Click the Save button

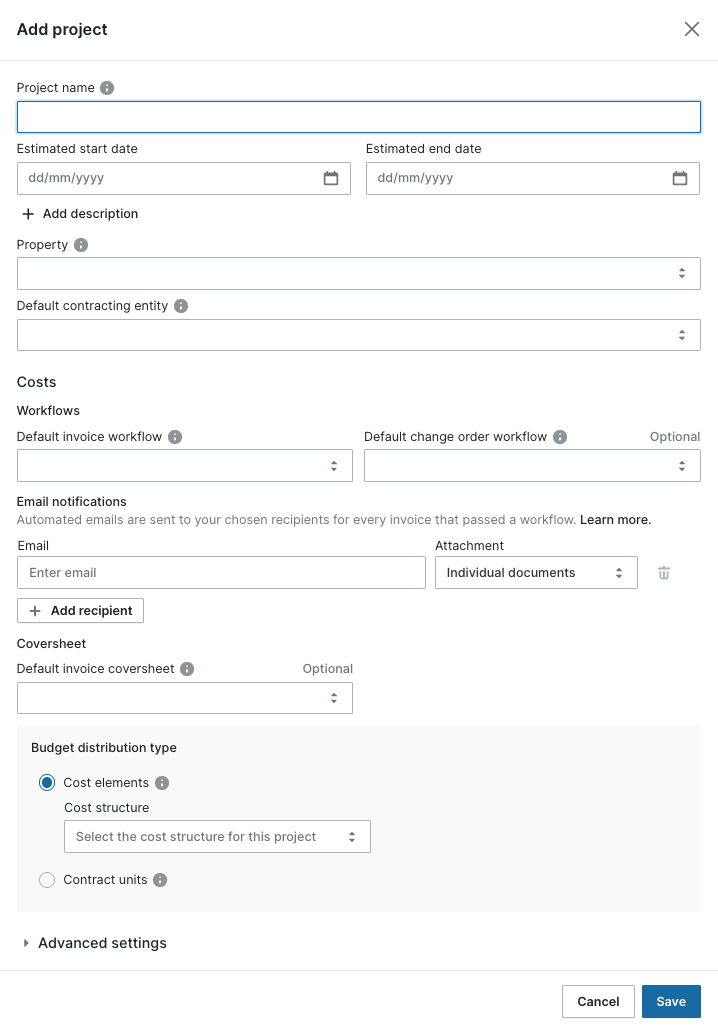point(671,1001)
